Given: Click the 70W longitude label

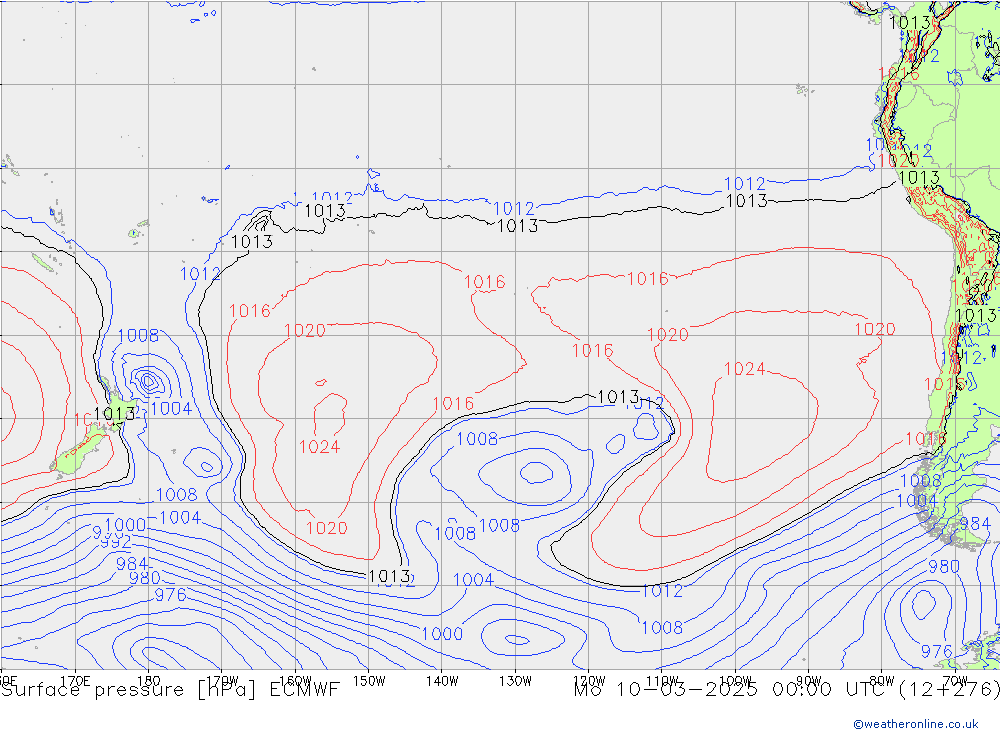Looking at the screenshot, I should (955, 681).
